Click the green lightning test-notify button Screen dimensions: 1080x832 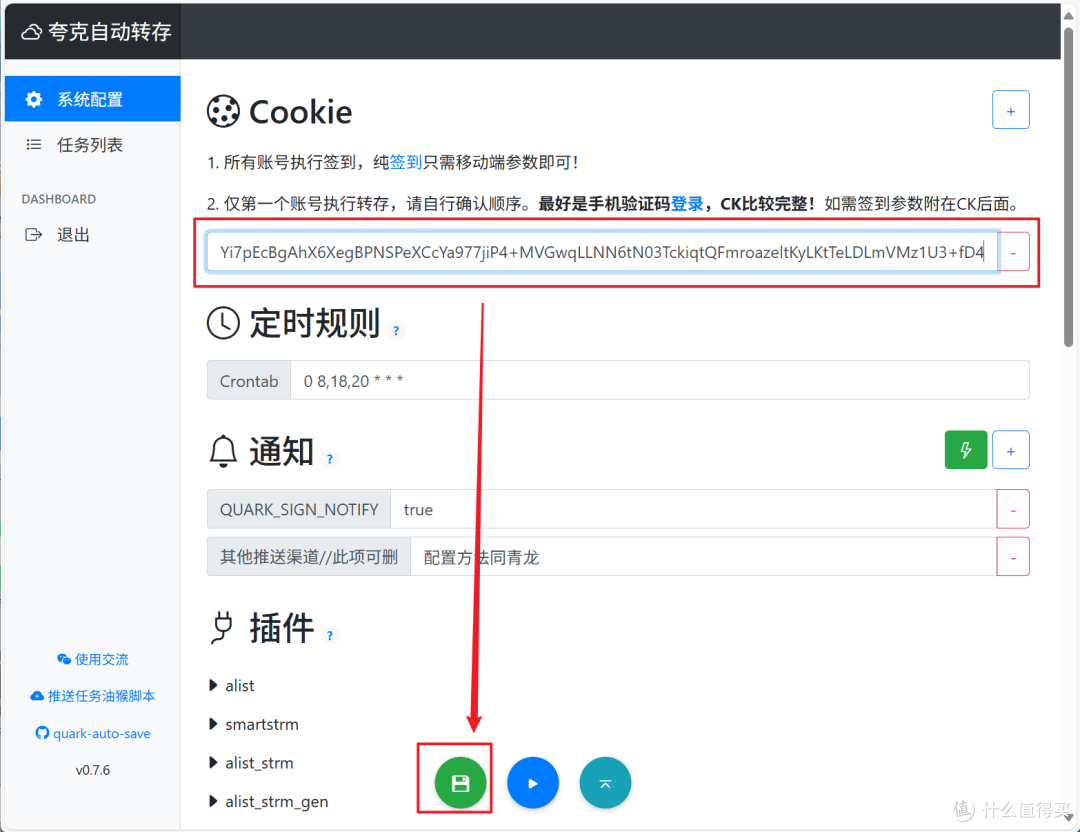966,450
